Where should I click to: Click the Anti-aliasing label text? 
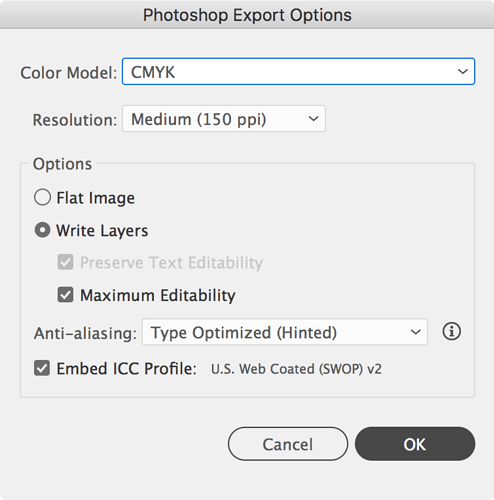pyautogui.click(x=85, y=333)
